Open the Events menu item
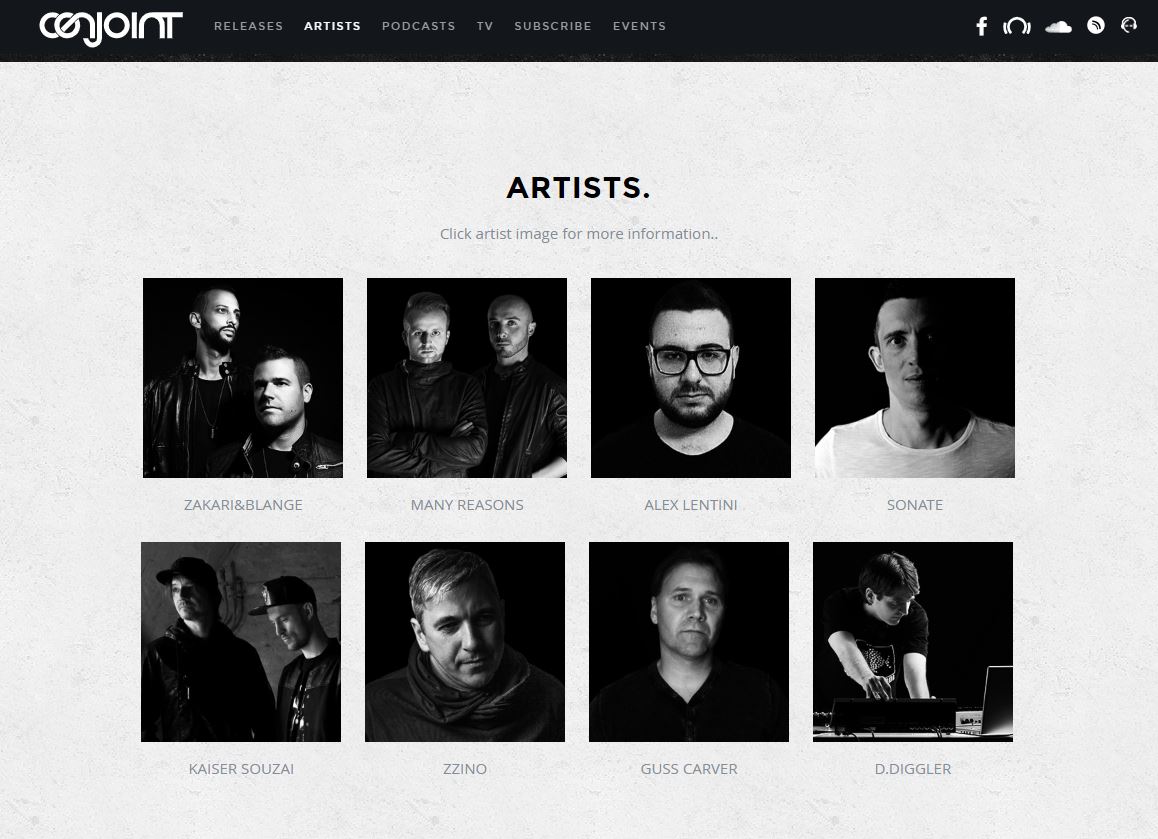The image size is (1158, 839). coord(640,26)
